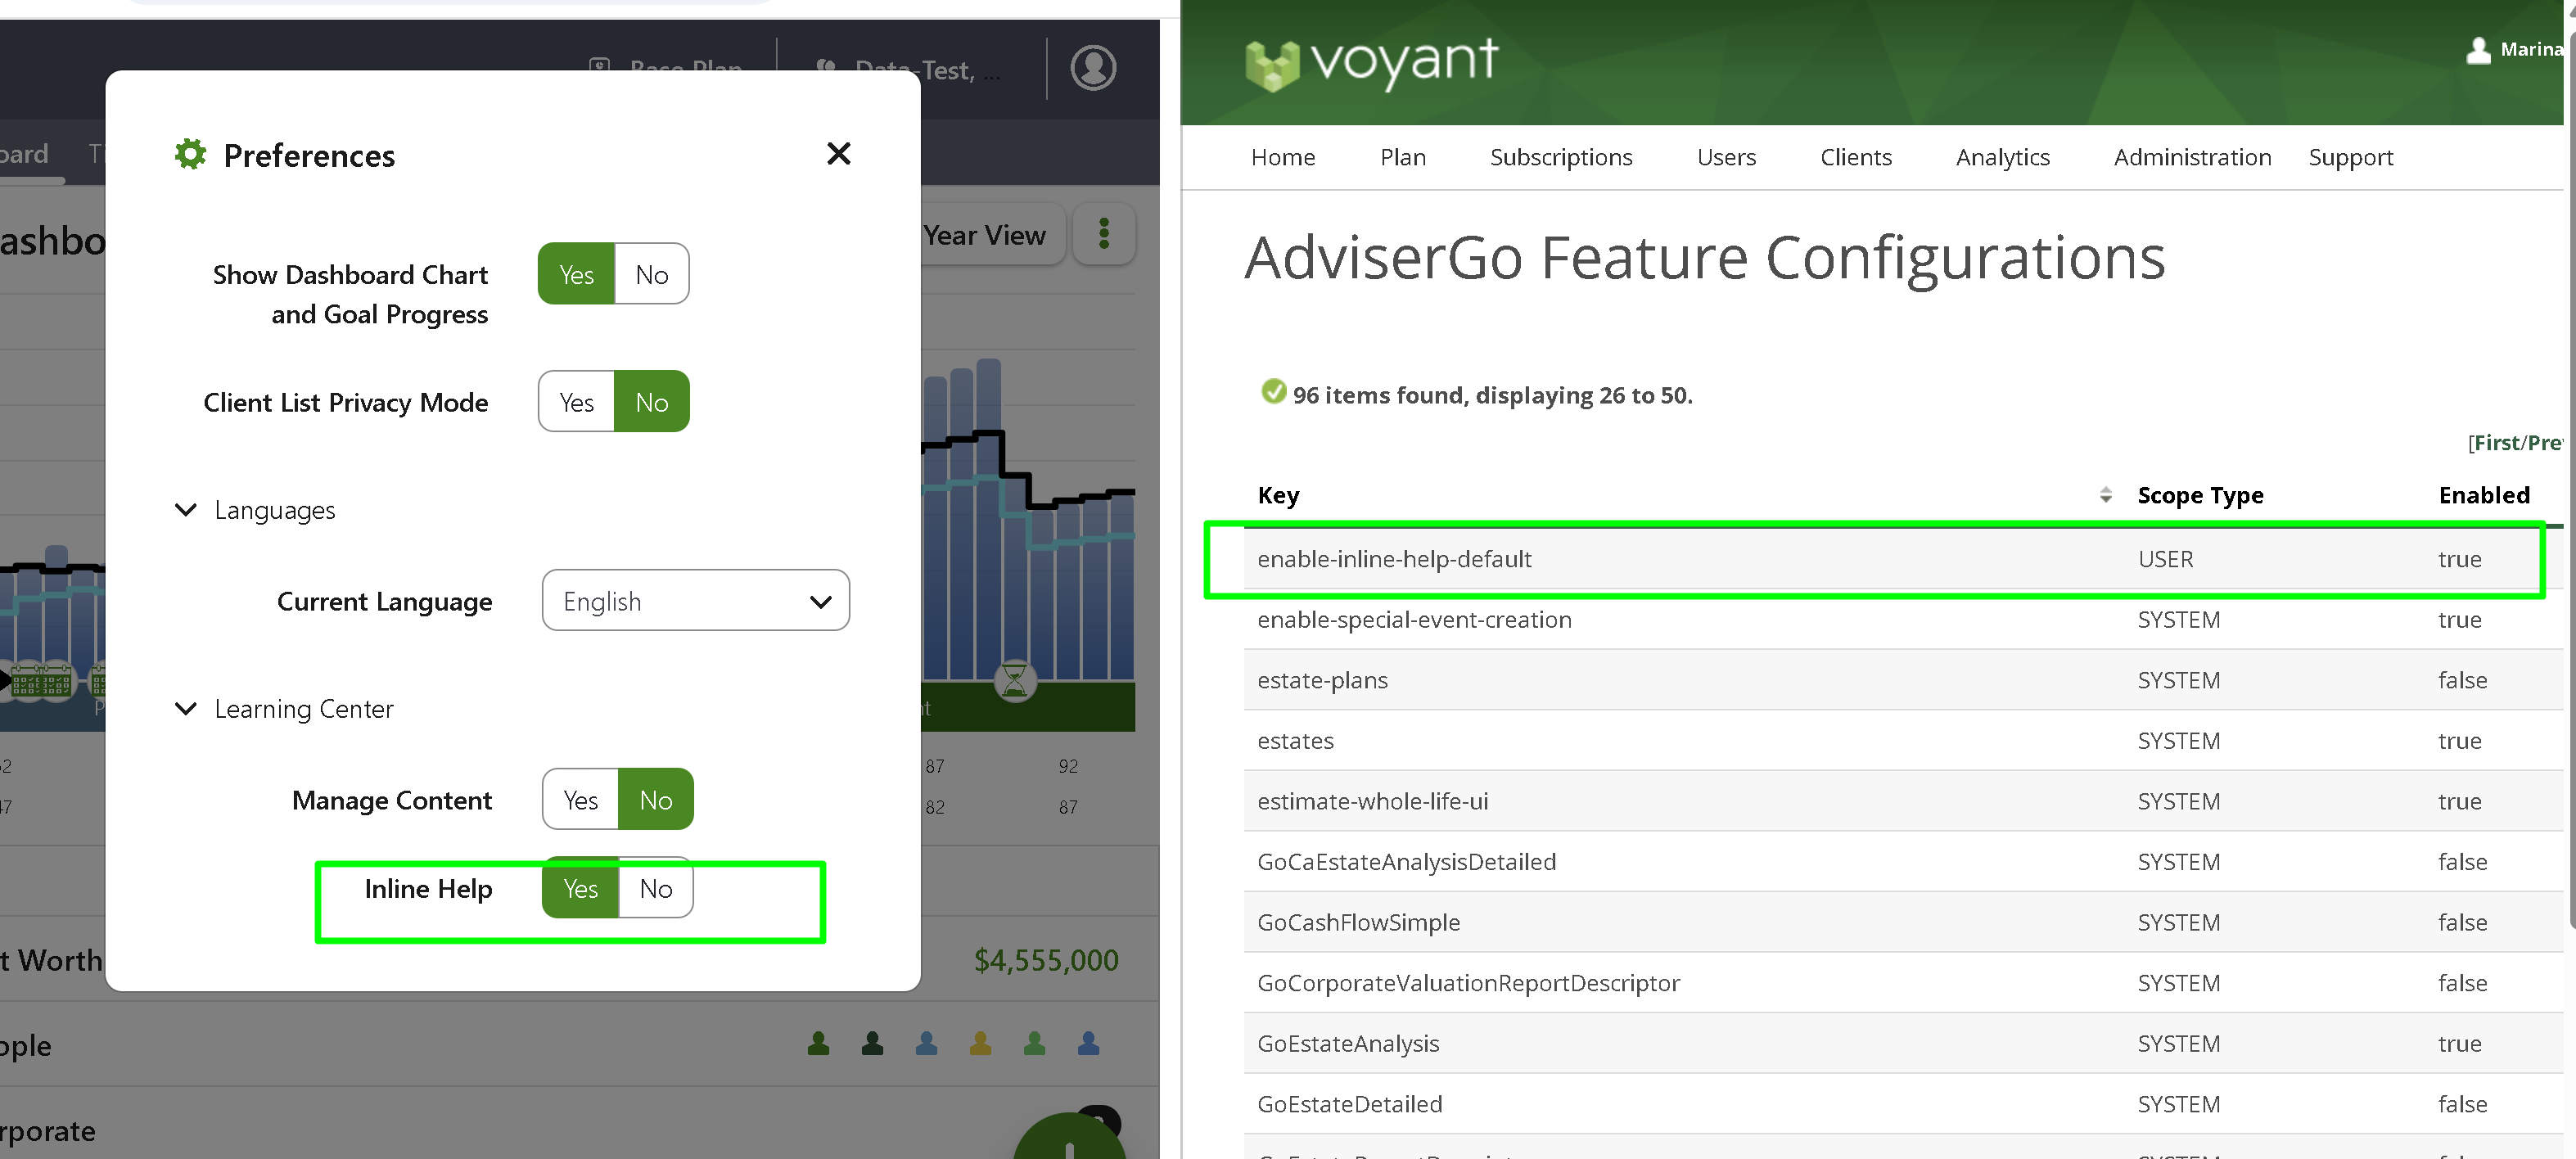This screenshot has width=2576, height=1159.
Task: Open the Current Language dropdown
Action: 695,601
